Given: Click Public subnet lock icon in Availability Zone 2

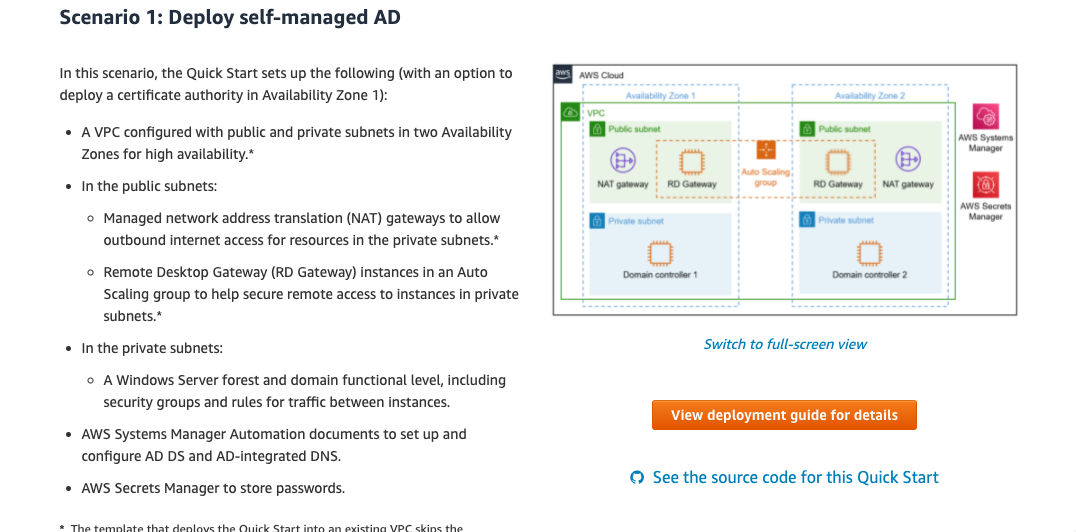Looking at the screenshot, I should pyautogui.click(x=807, y=129).
